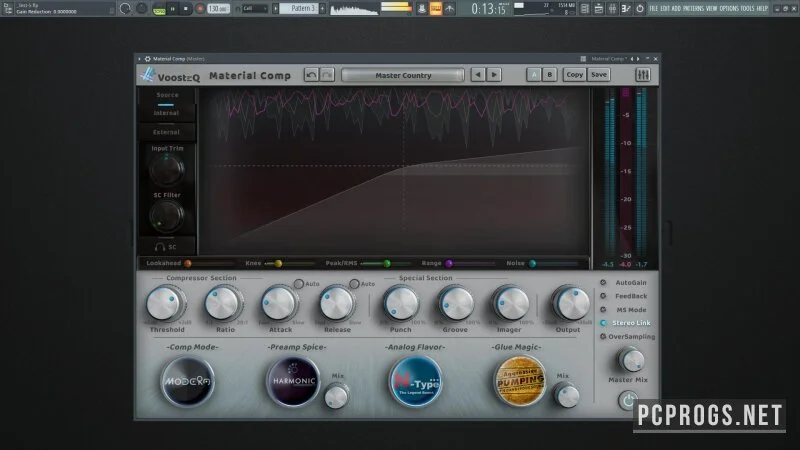
Task: Go to next preset with right arrow
Action: click(x=494, y=75)
